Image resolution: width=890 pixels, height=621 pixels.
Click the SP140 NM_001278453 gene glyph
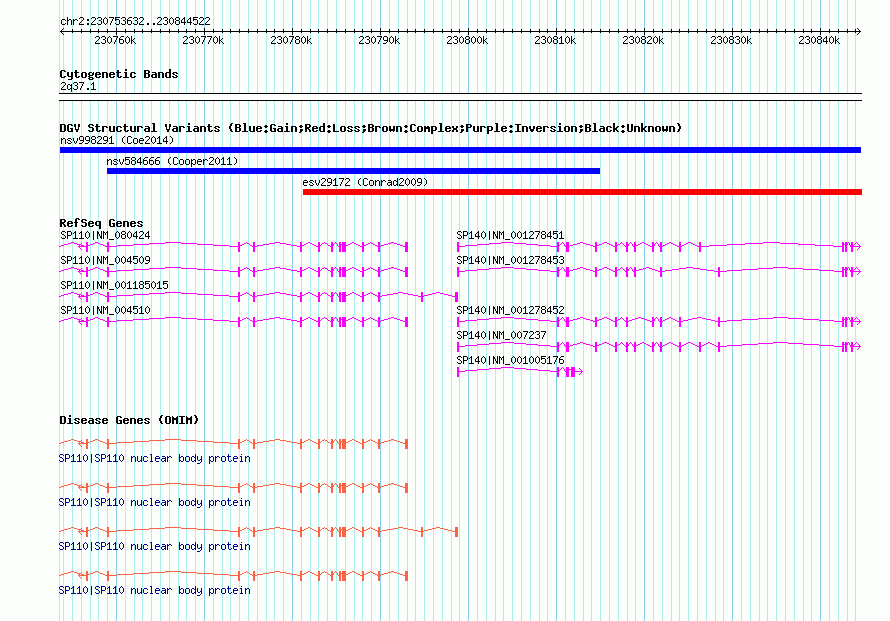(659, 271)
